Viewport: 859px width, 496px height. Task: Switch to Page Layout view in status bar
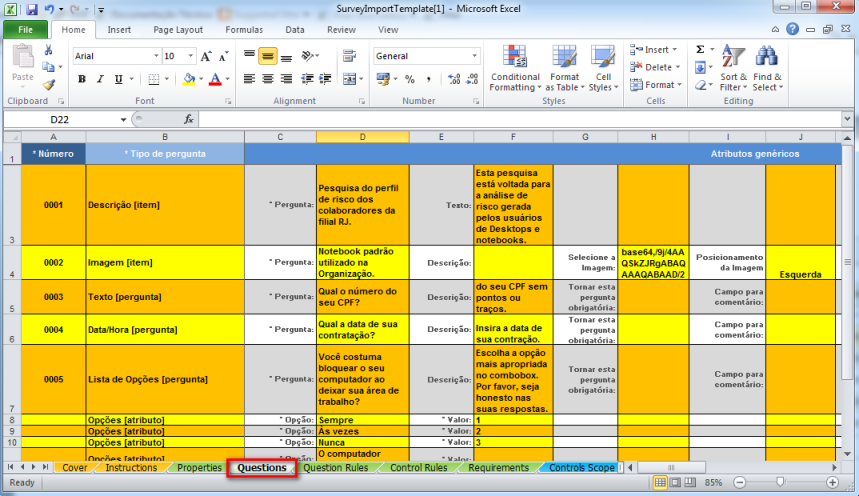pos(675,482)
